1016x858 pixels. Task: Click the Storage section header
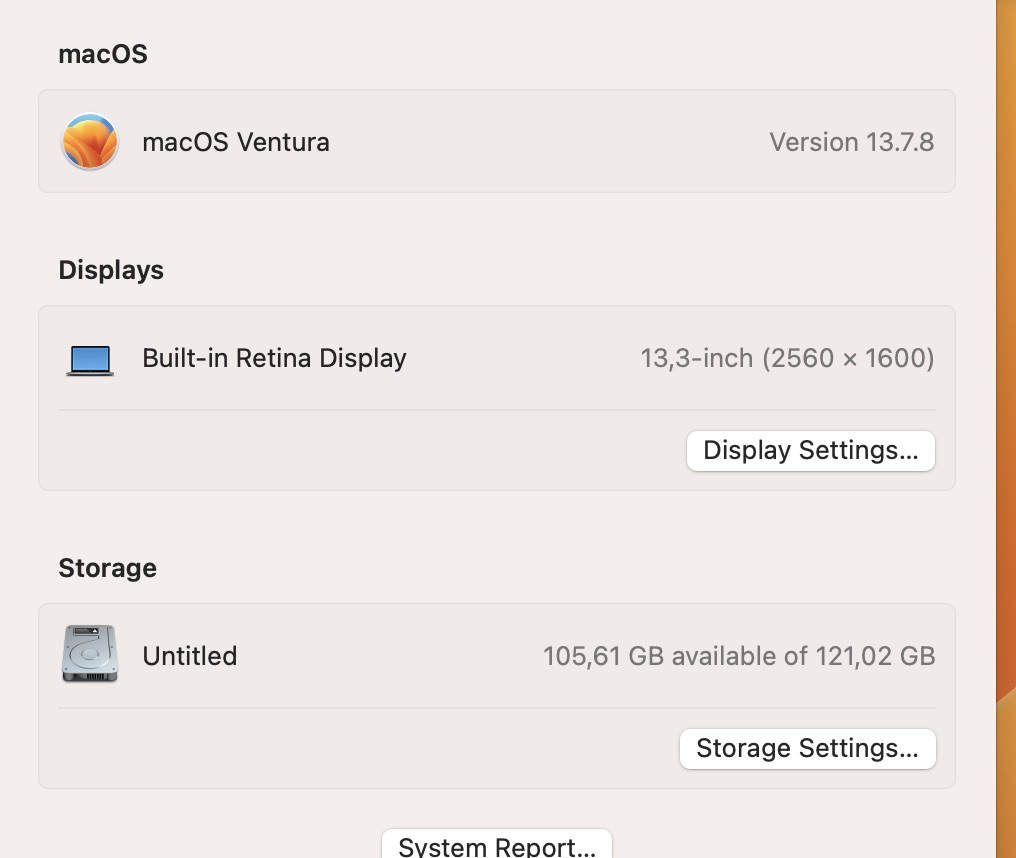pos(107,567)
